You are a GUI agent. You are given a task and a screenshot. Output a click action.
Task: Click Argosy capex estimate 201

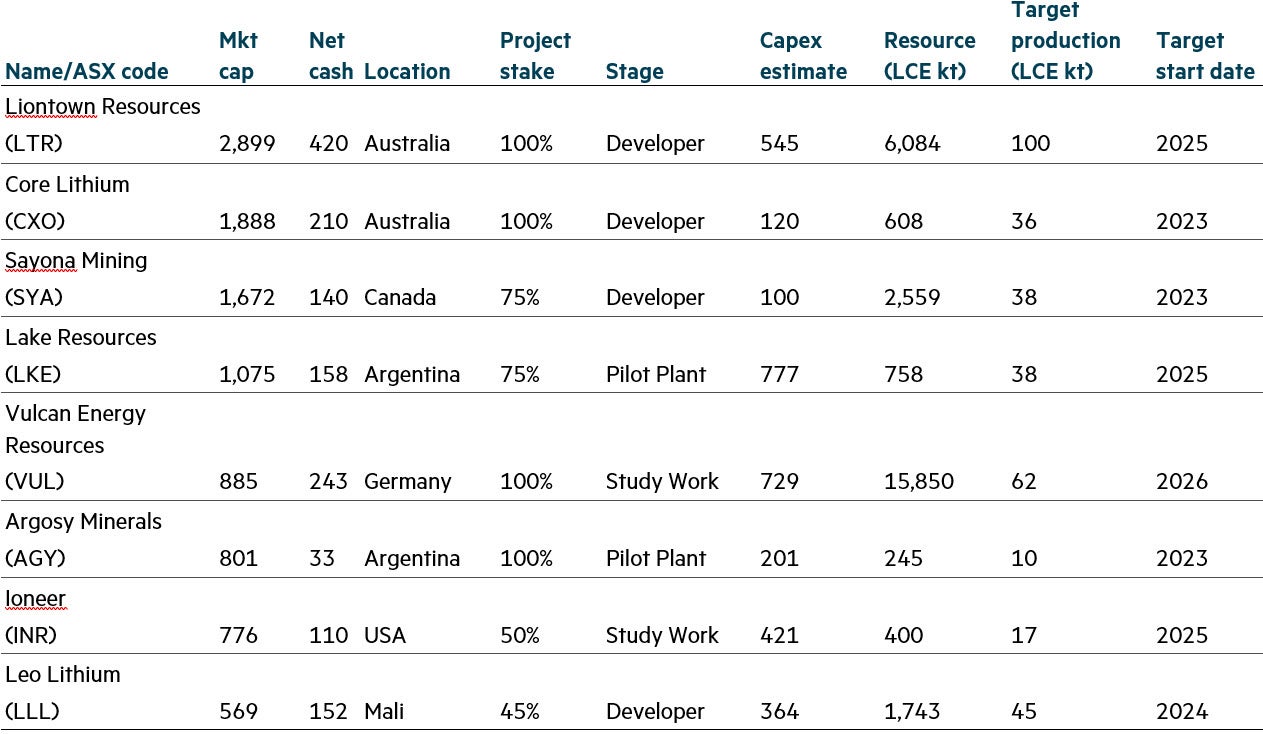[780, 558]
